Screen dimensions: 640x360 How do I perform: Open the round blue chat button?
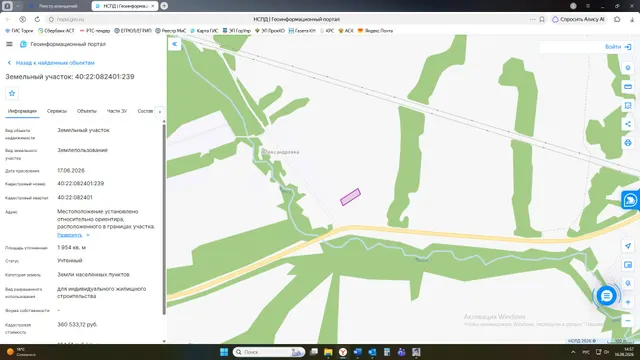[x=607, y=296]
